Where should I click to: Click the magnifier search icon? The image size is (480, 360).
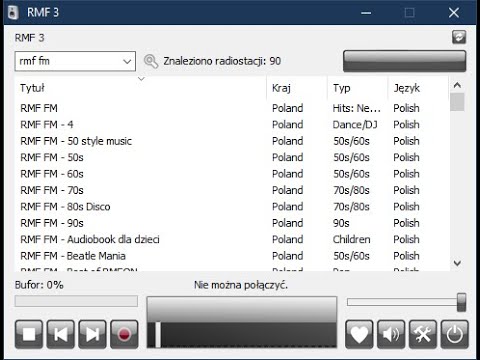[x=151, y=61]
